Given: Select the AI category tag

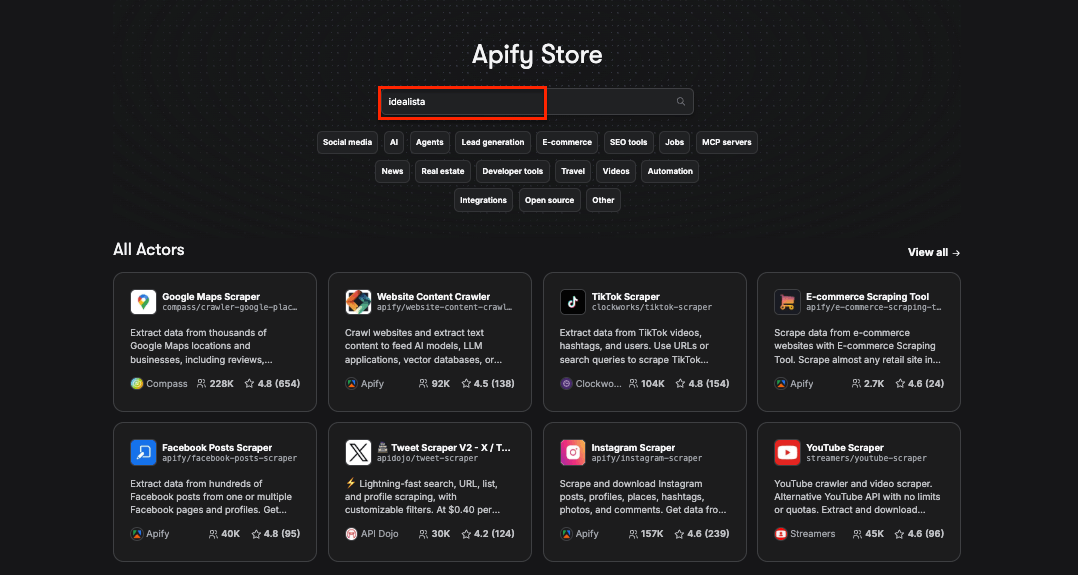Looking at the screenshot, I should [394, 142].
